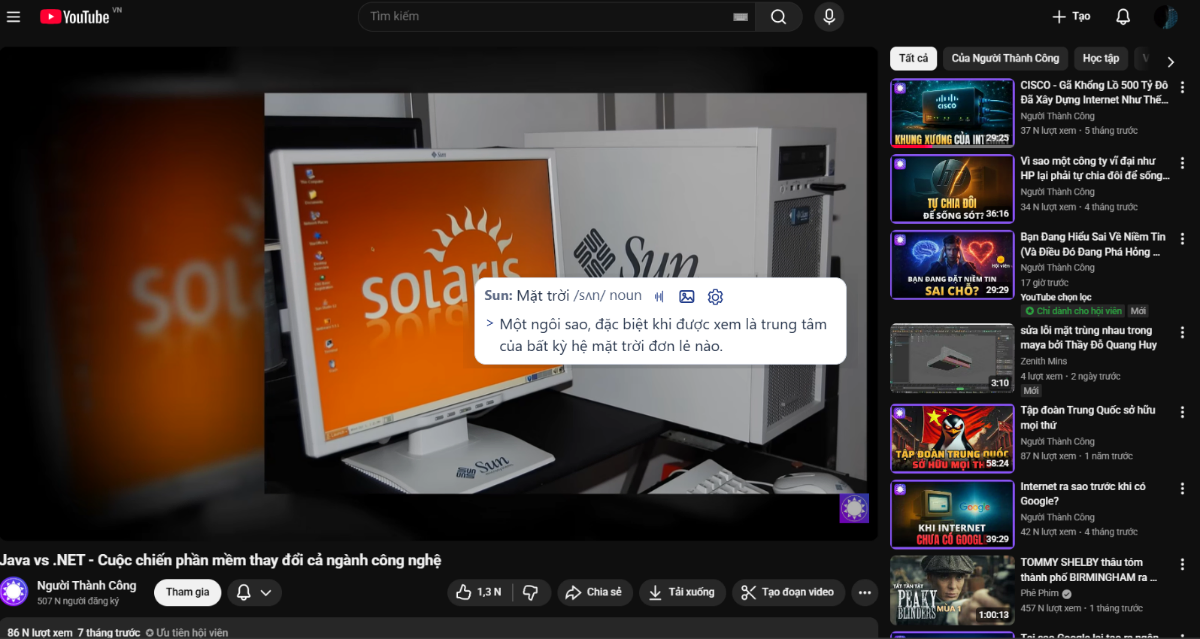Open Người Thành Công channel avatar
The image size is (1200, 639).
click(14, 591)
